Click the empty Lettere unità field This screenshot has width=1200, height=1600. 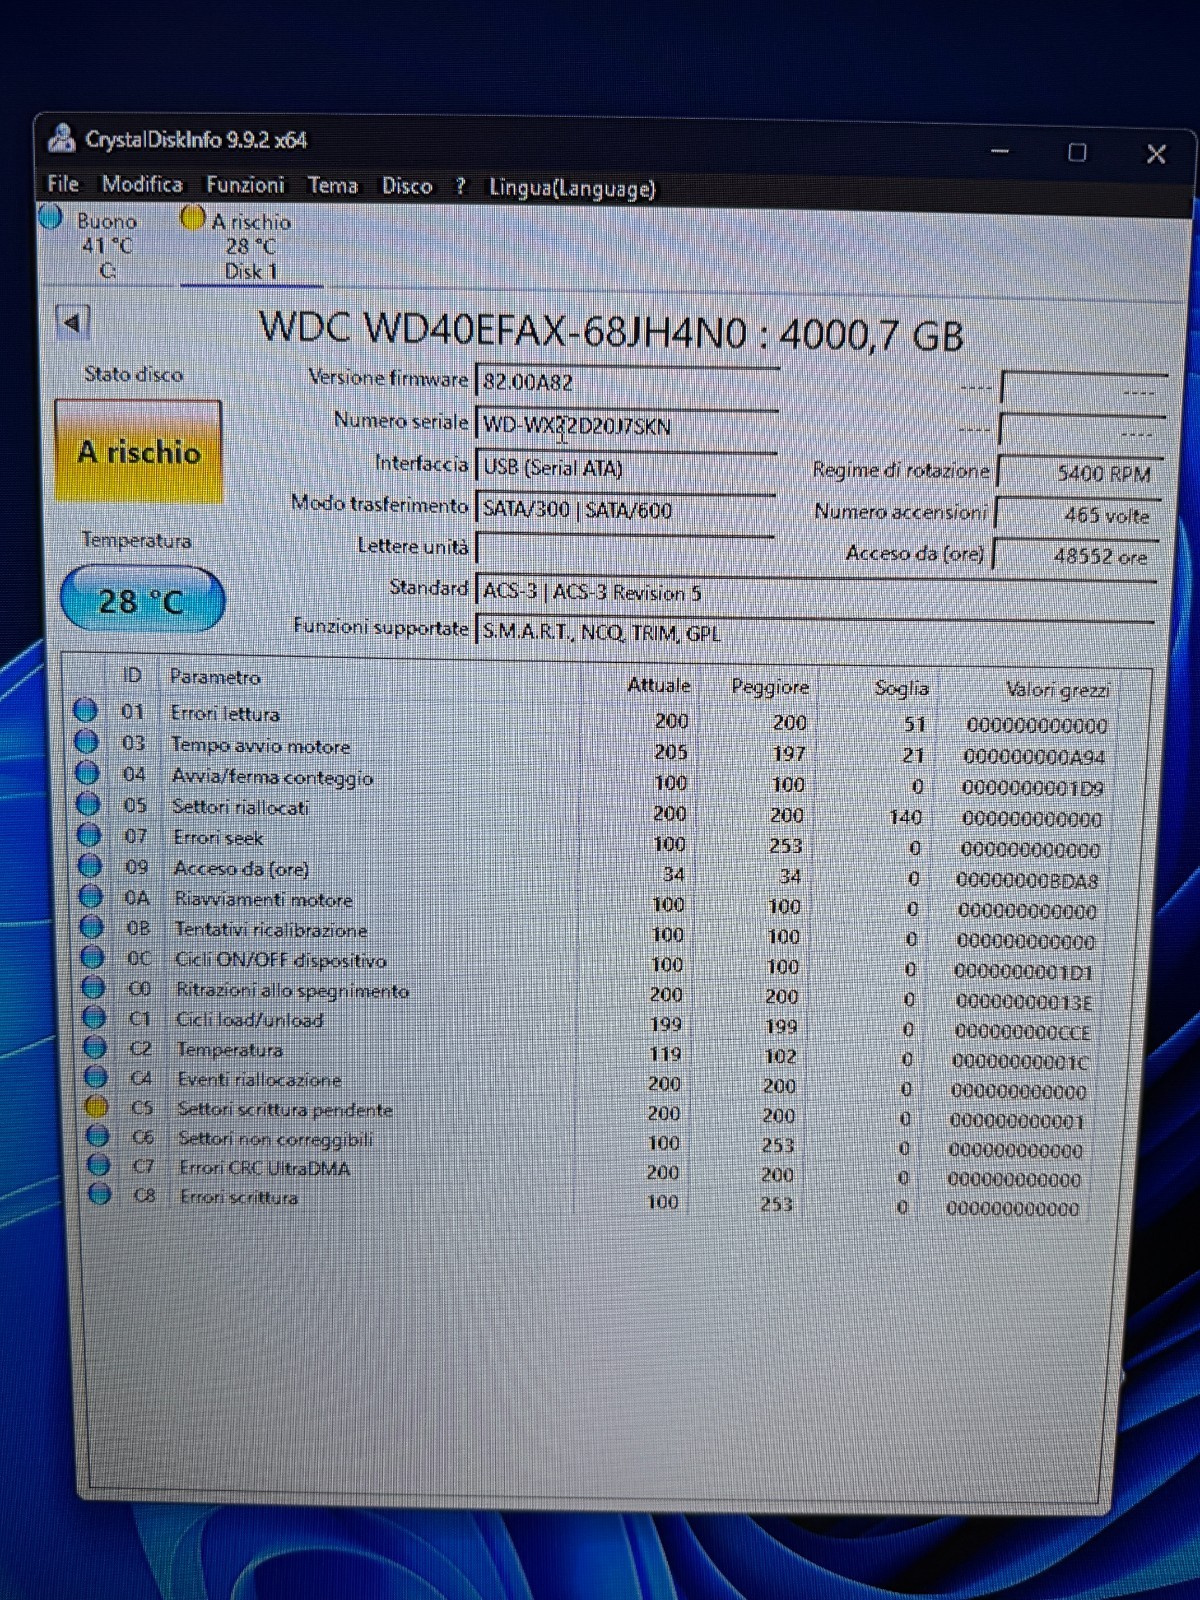[626, 549]
